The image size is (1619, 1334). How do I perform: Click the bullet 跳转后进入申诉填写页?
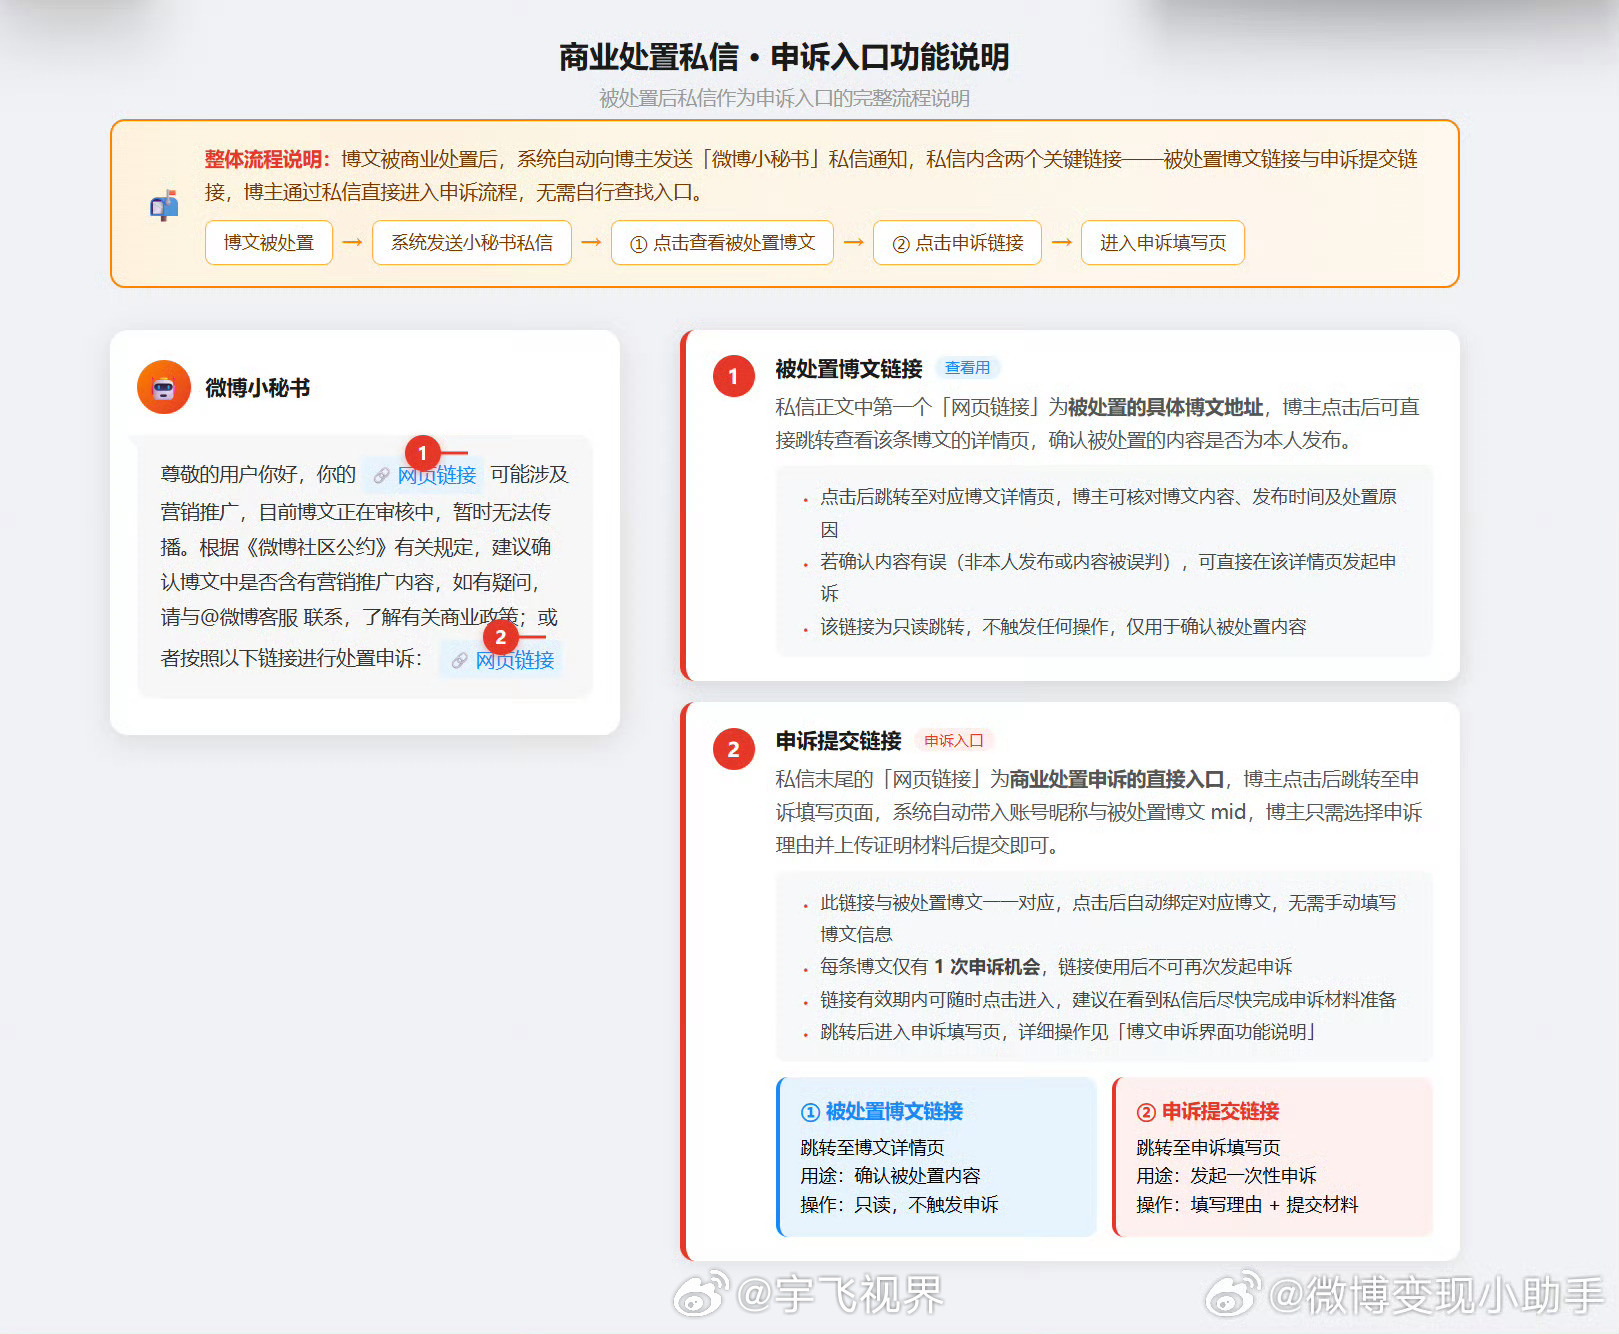coord(1068,1032)
